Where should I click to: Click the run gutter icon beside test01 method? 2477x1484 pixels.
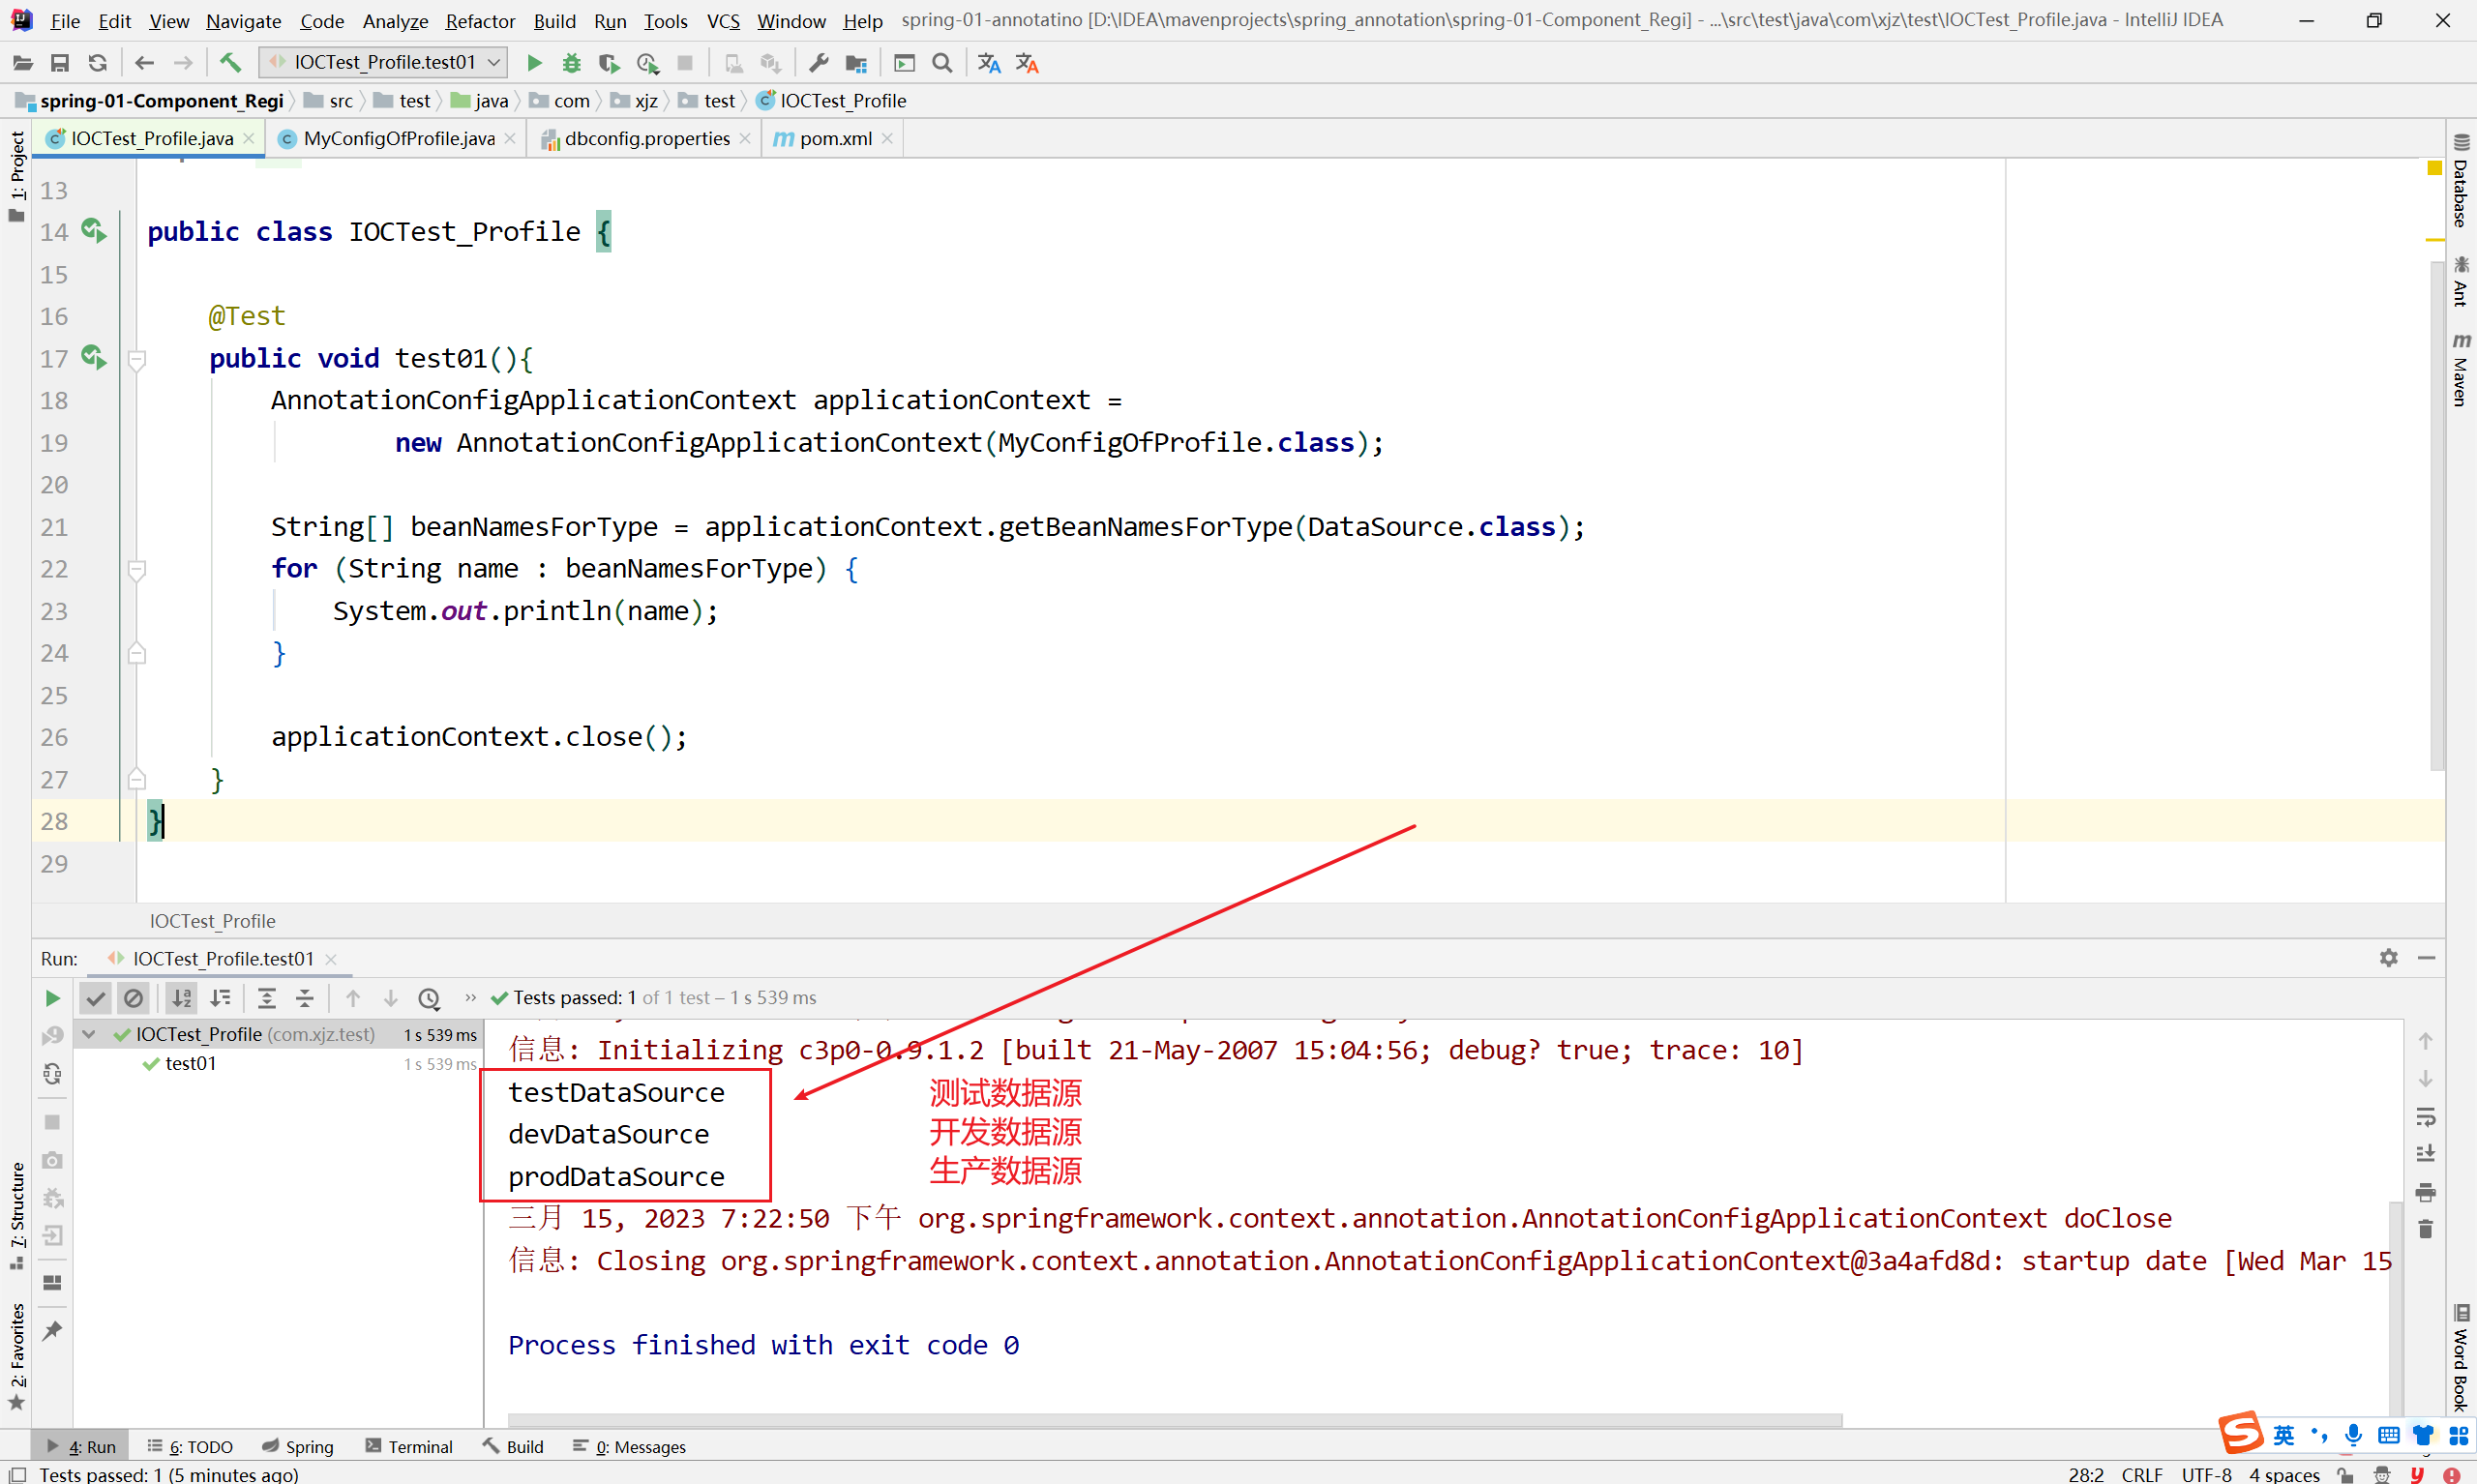click(x=93, y=357)
